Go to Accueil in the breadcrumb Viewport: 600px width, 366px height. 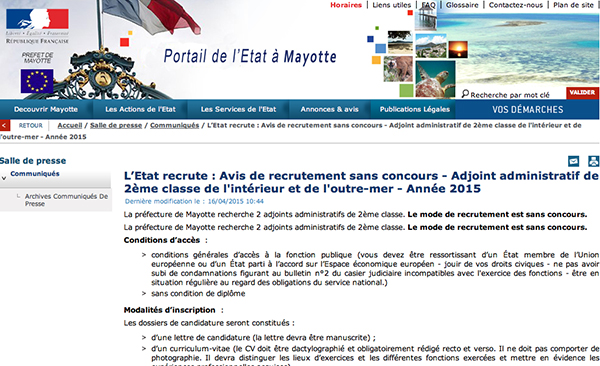70,125
